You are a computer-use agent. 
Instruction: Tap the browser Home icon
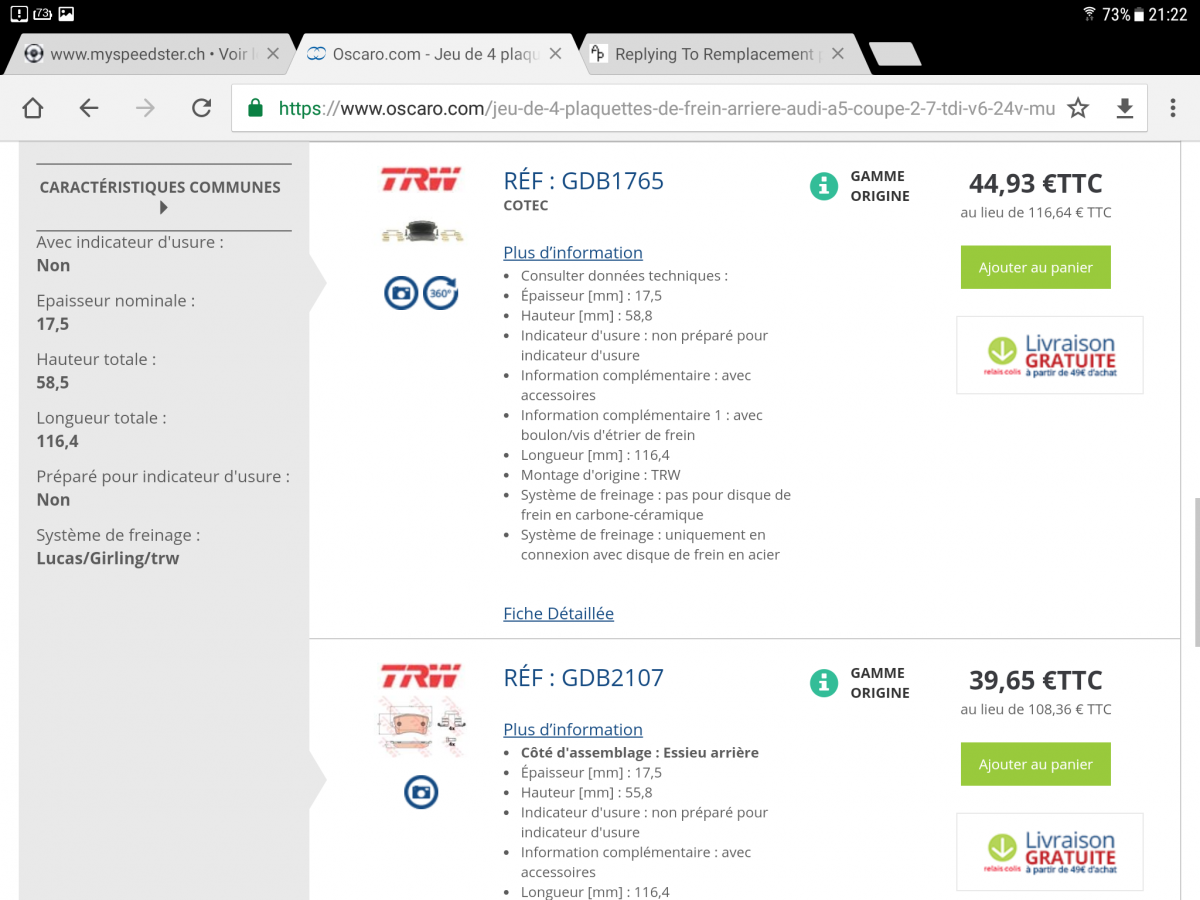point(33,108)
